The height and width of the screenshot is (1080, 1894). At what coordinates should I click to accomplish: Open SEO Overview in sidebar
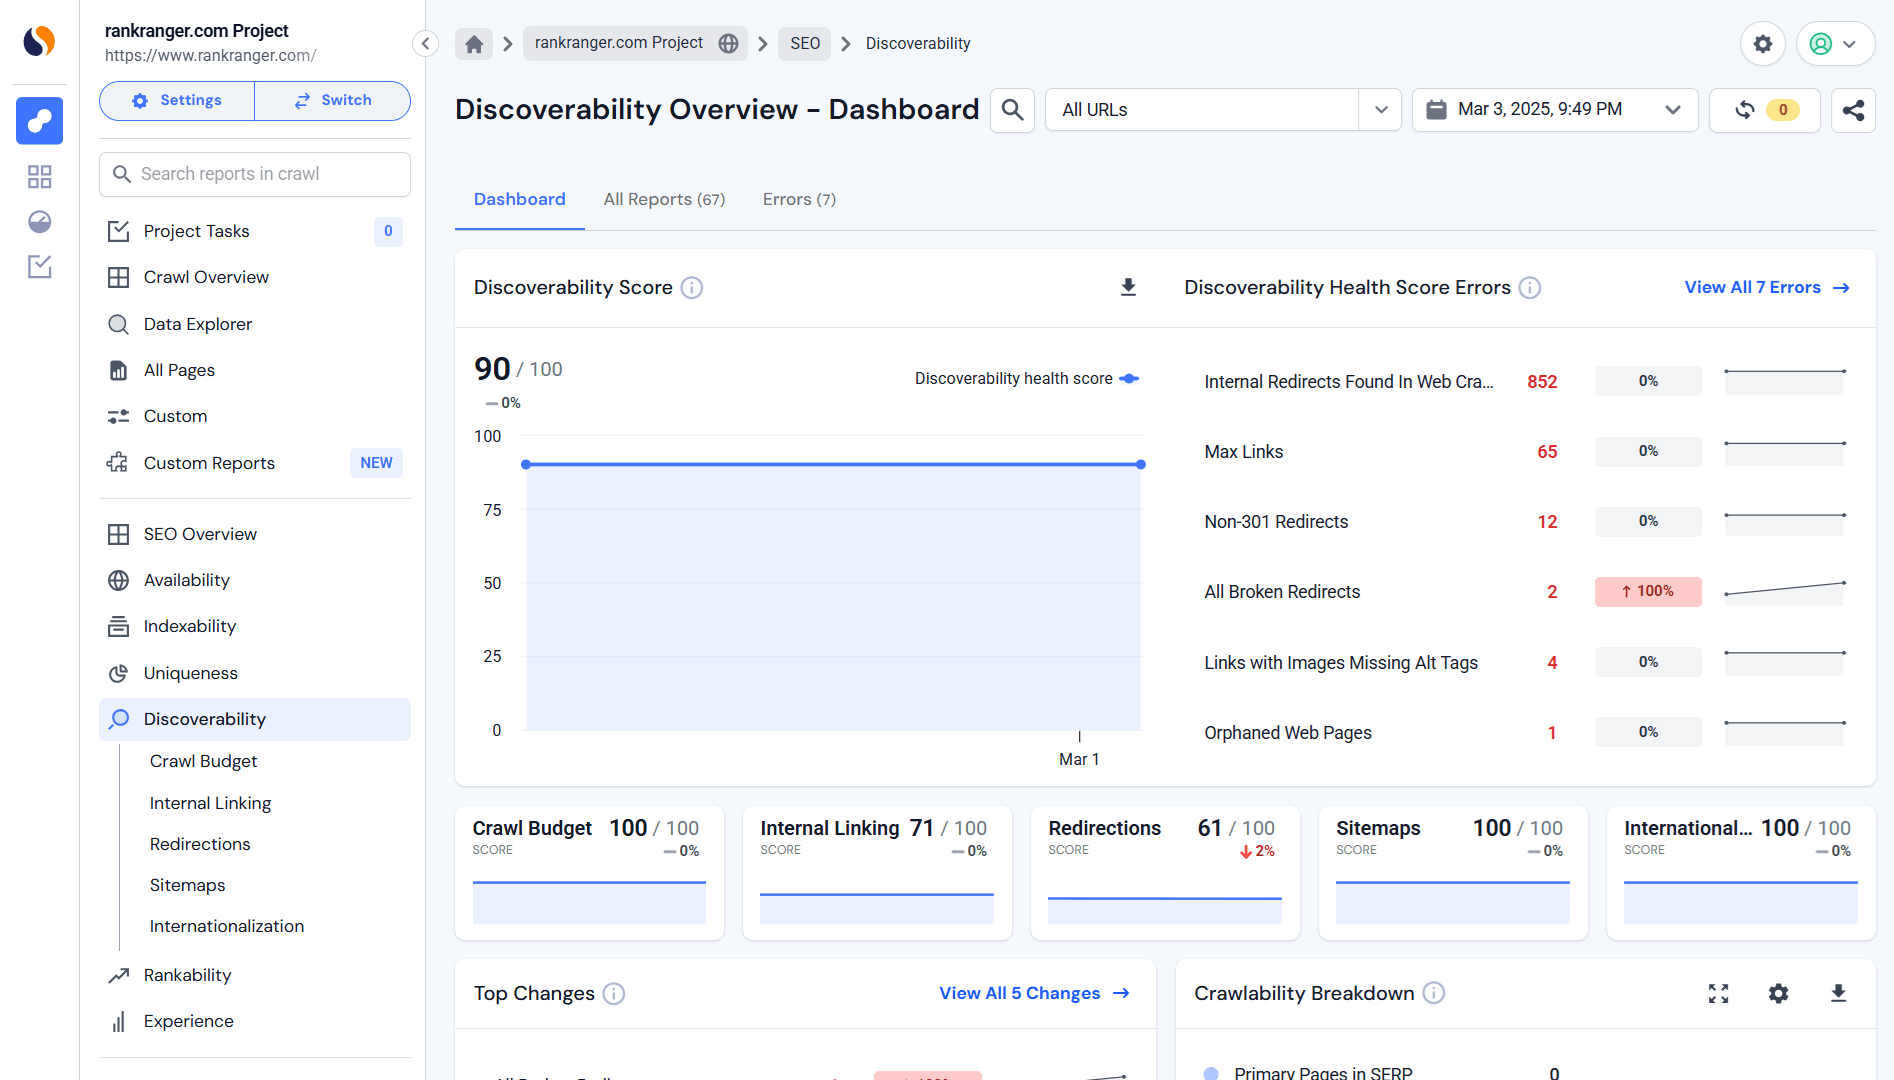[x=255, y=534]
